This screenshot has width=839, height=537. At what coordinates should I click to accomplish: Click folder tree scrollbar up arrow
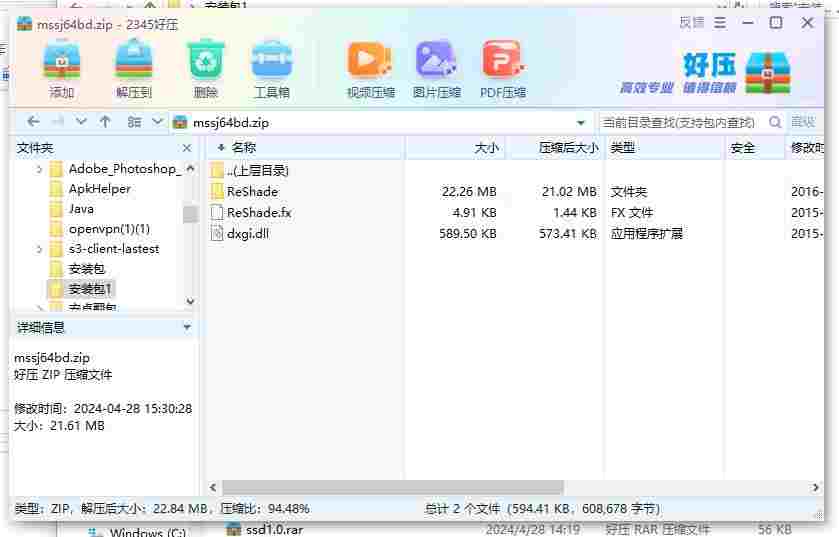(190, 168)
